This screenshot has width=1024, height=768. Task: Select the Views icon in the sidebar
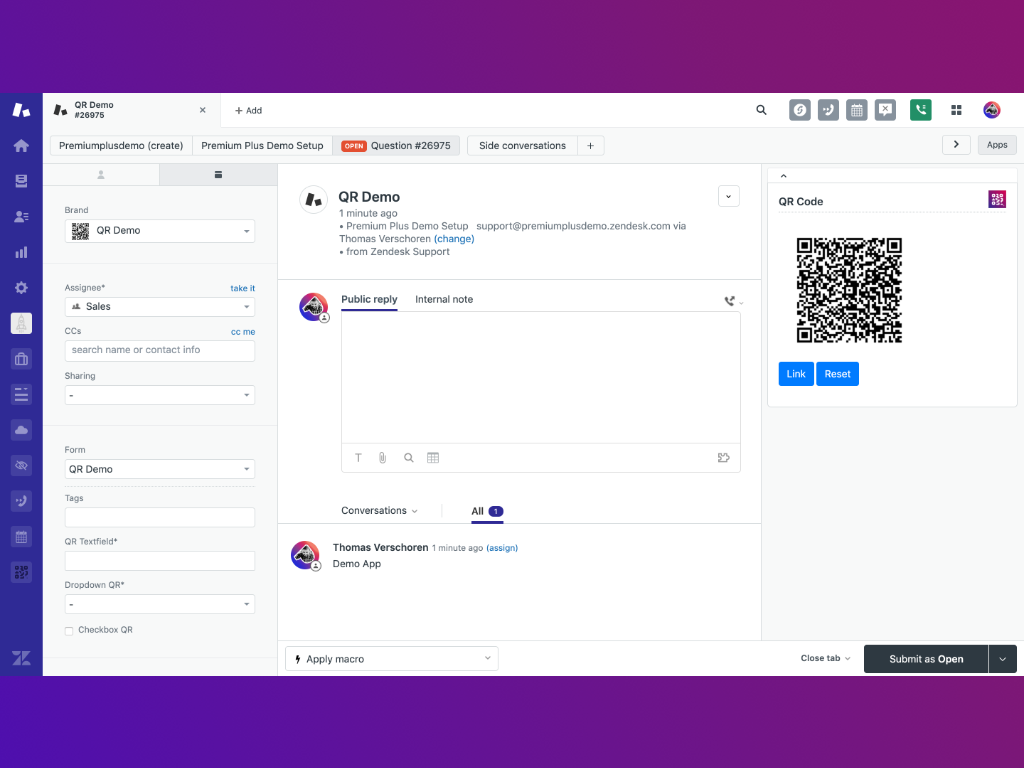click(21, 180)
